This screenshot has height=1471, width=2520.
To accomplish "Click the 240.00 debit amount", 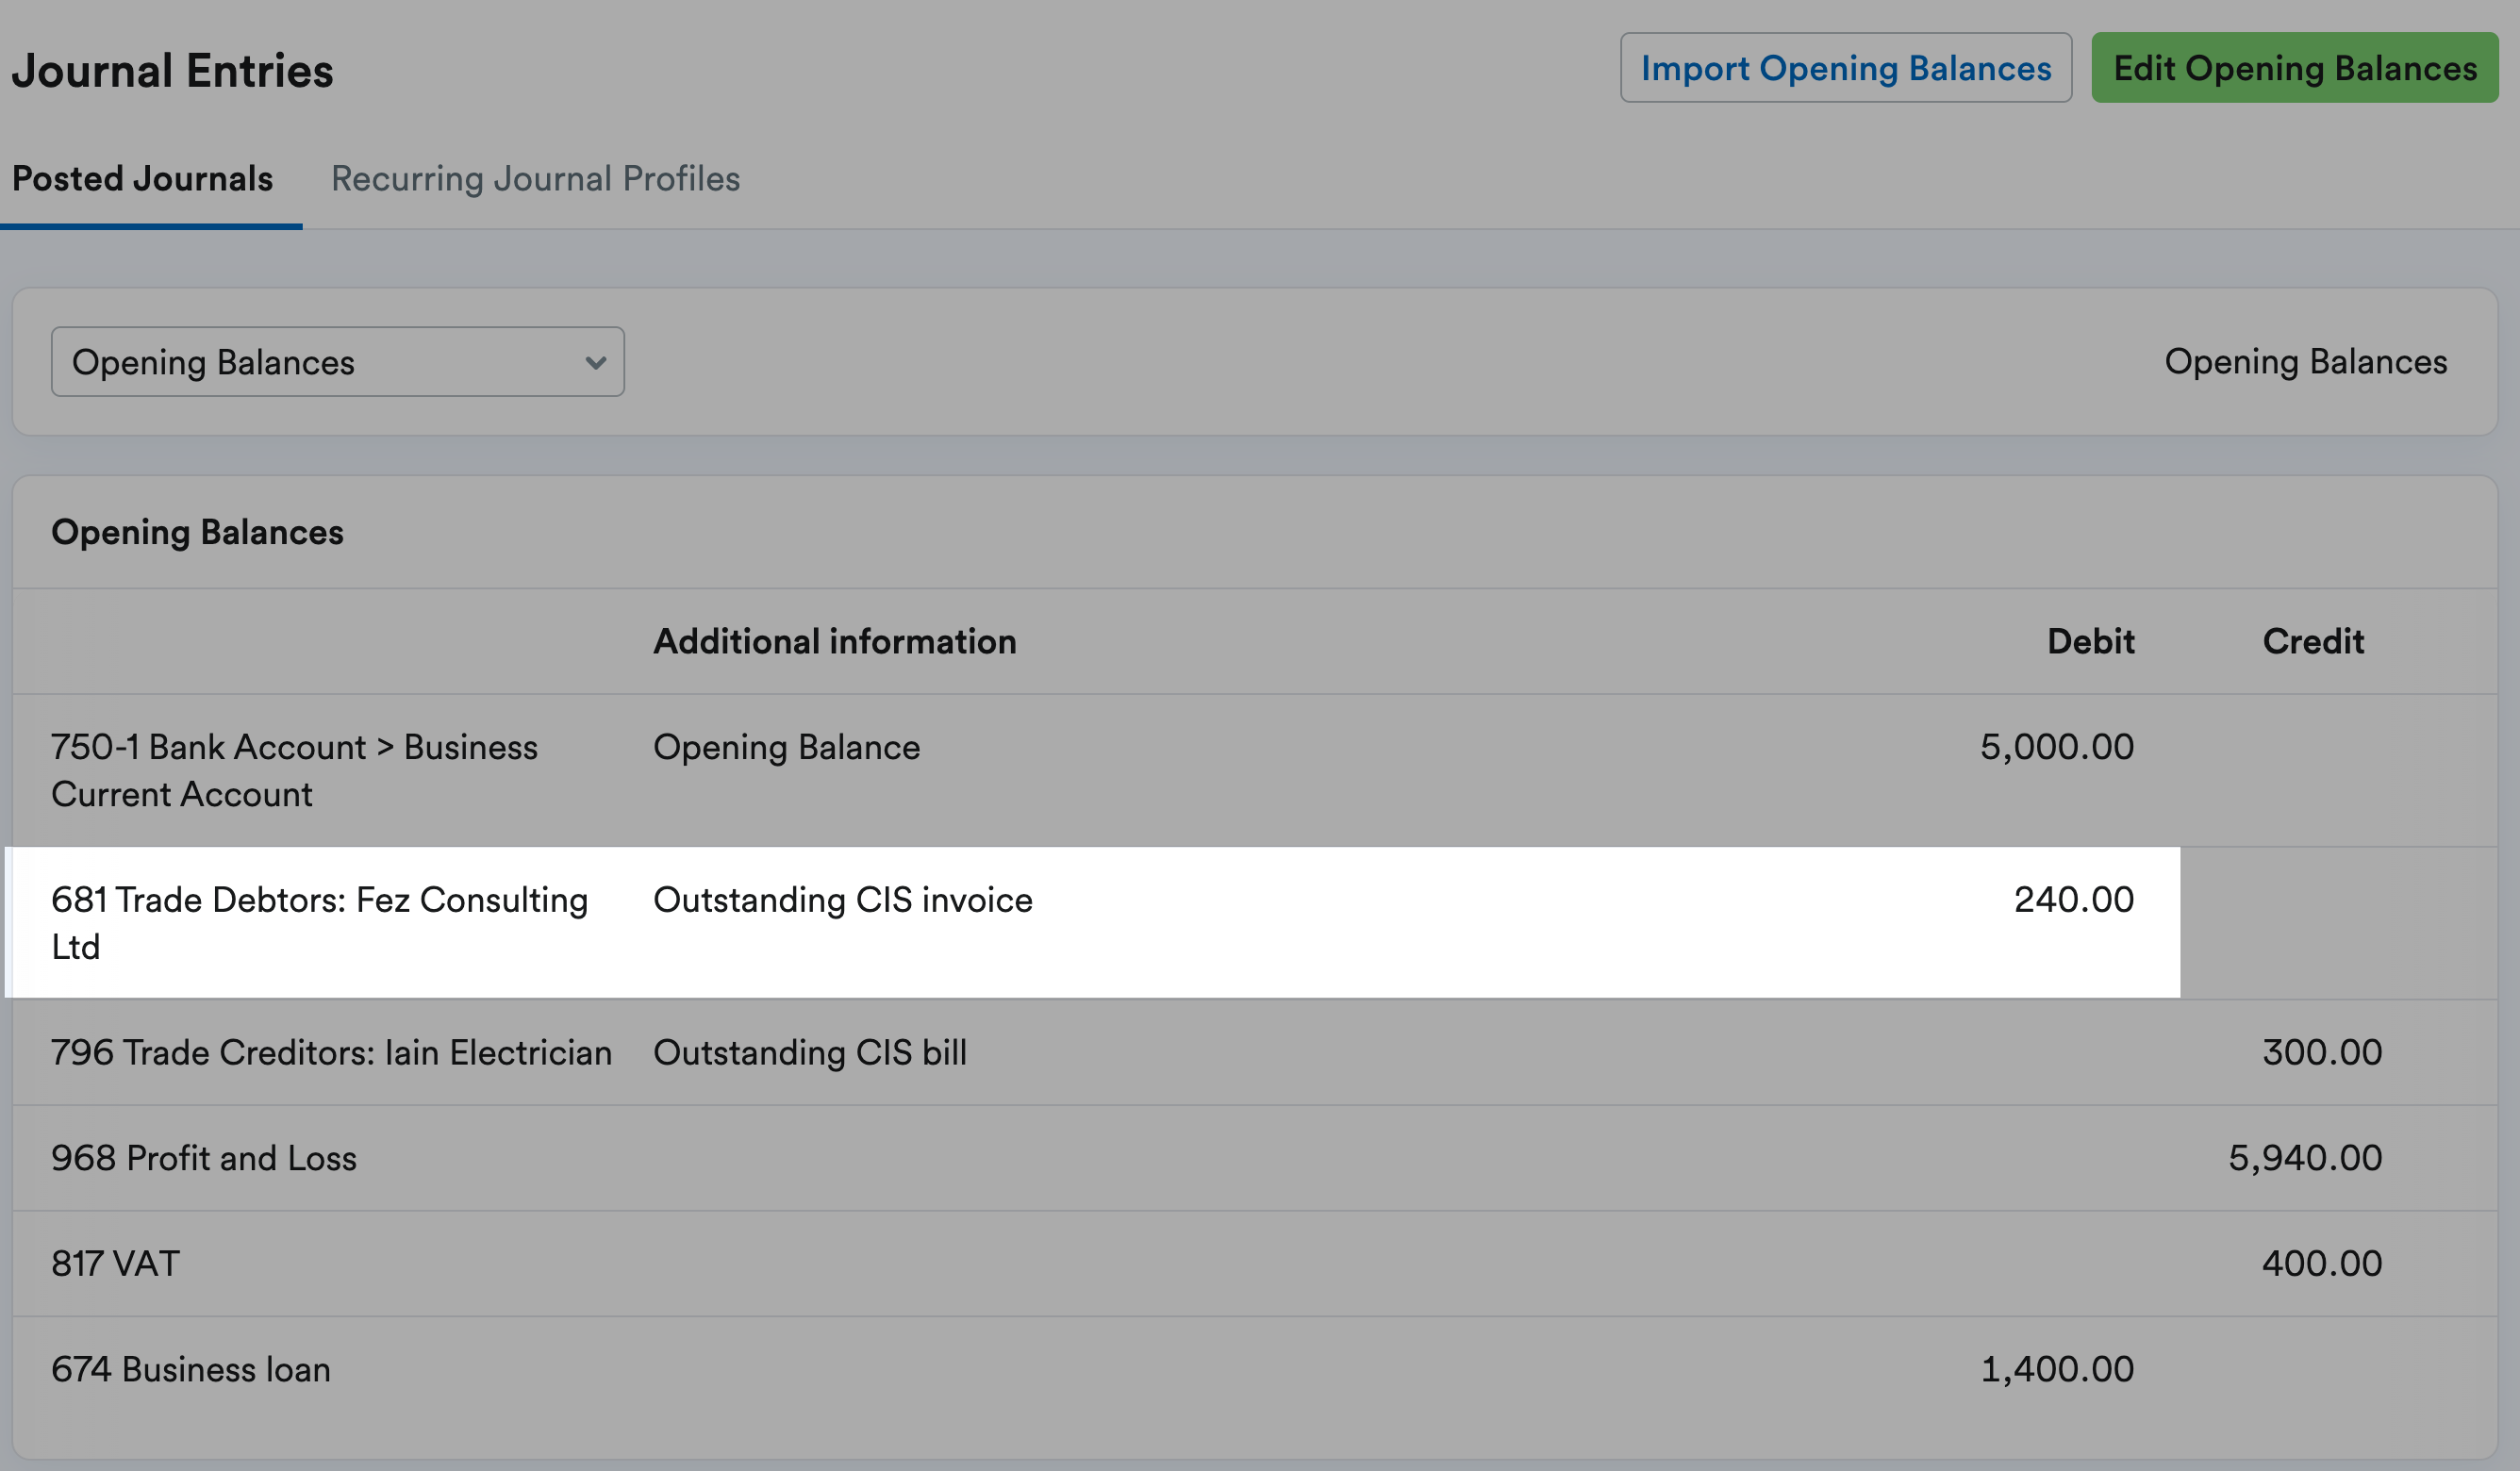I will (2073, 900).
